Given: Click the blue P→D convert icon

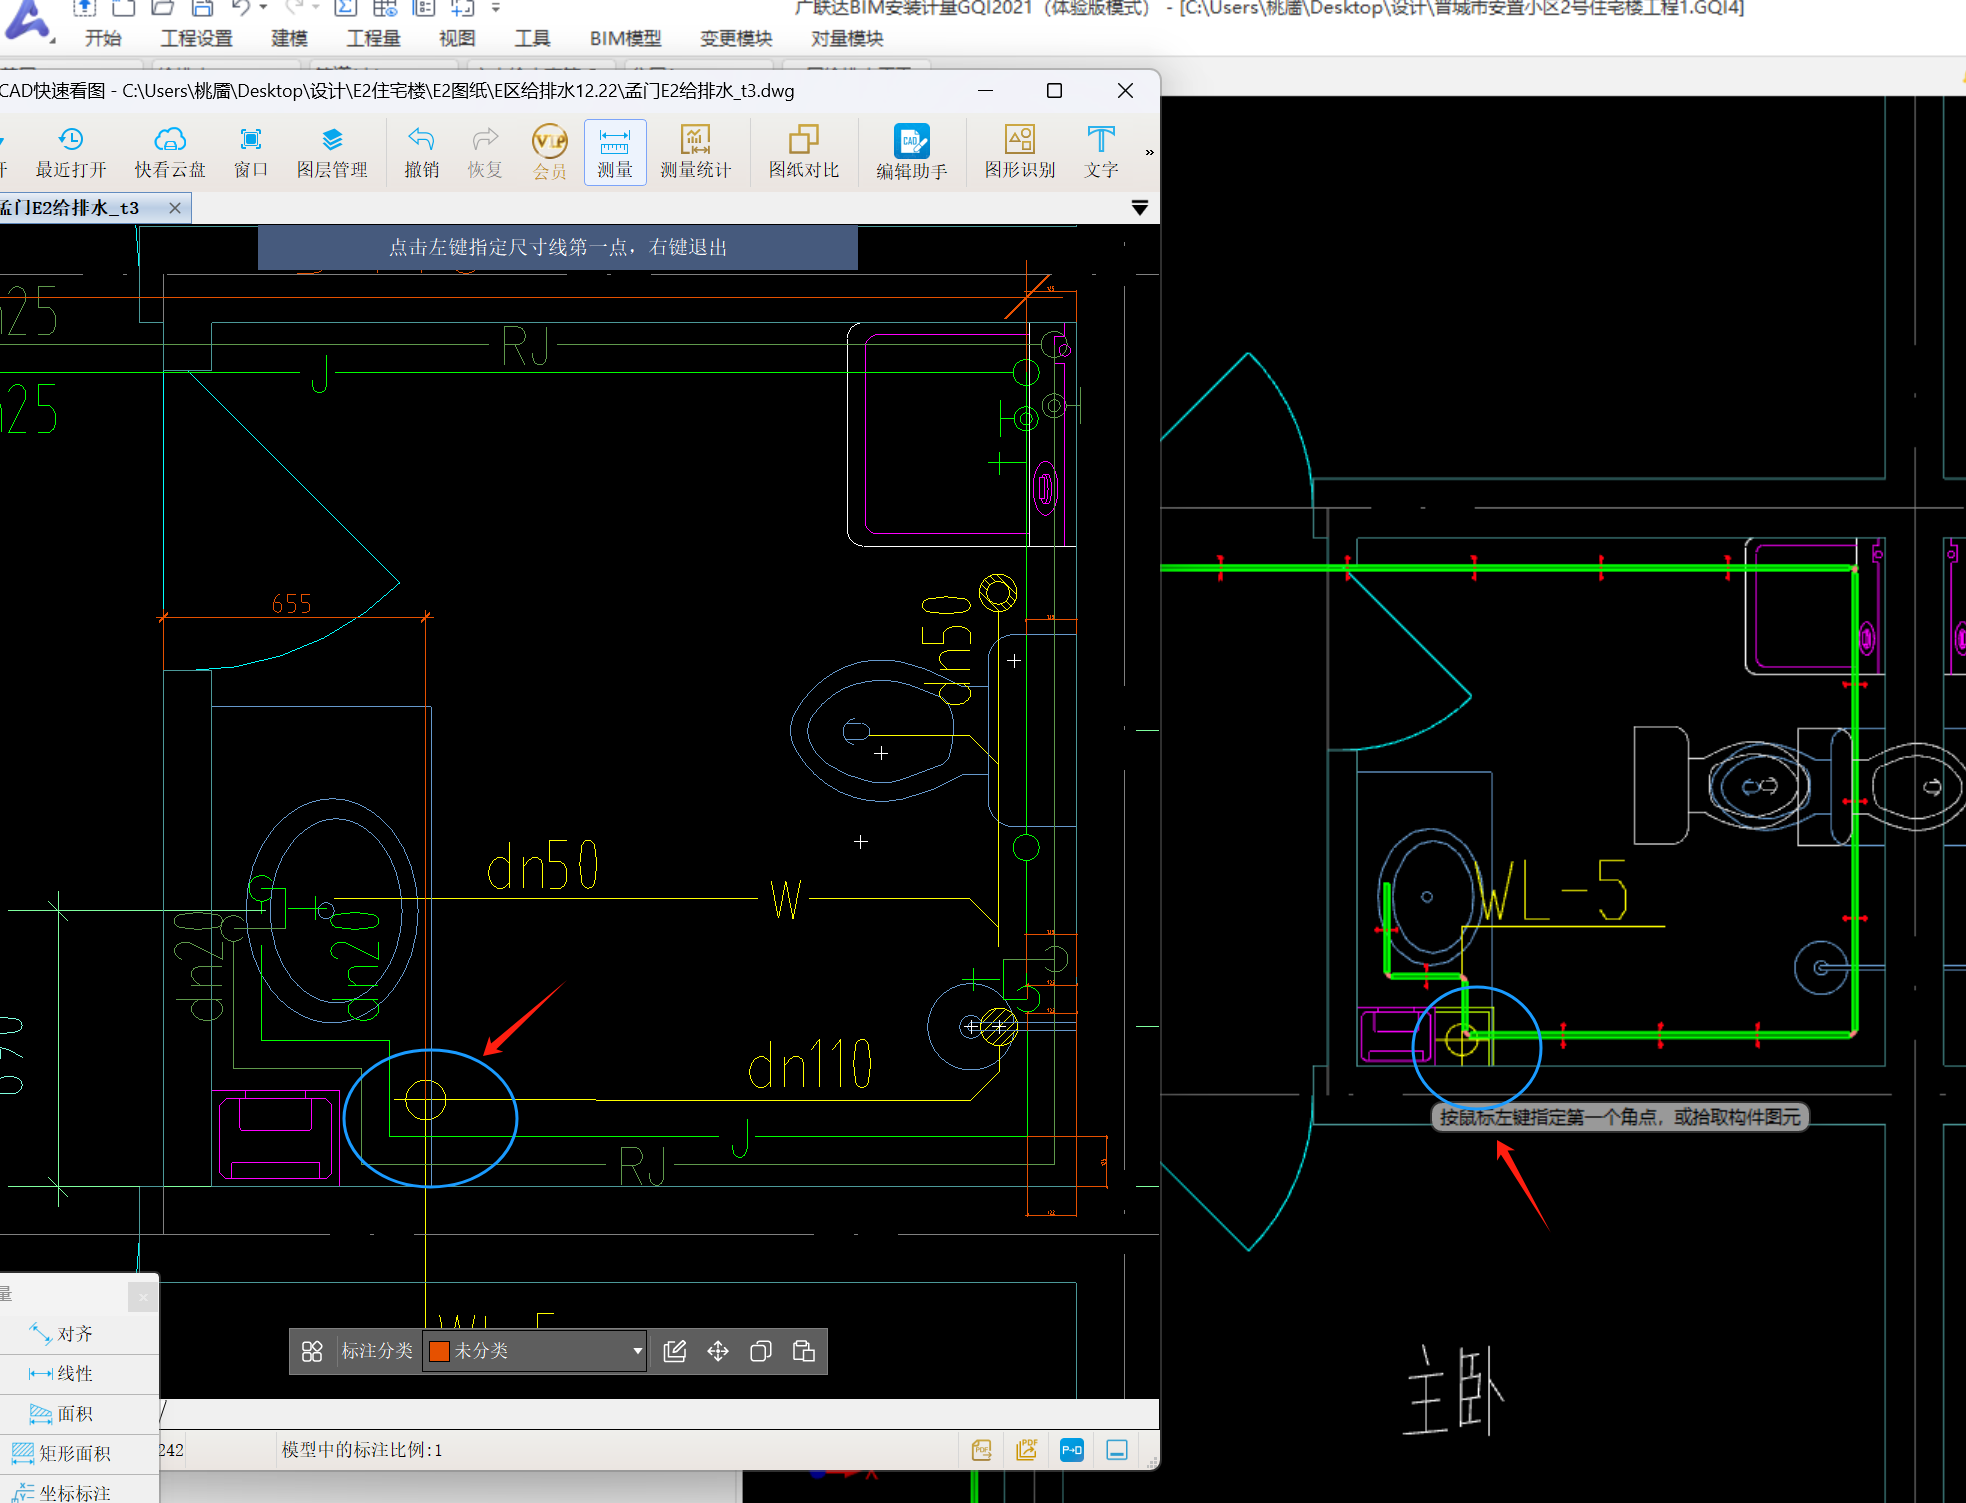Looking at the screenshot, I should (1072, 1450).
